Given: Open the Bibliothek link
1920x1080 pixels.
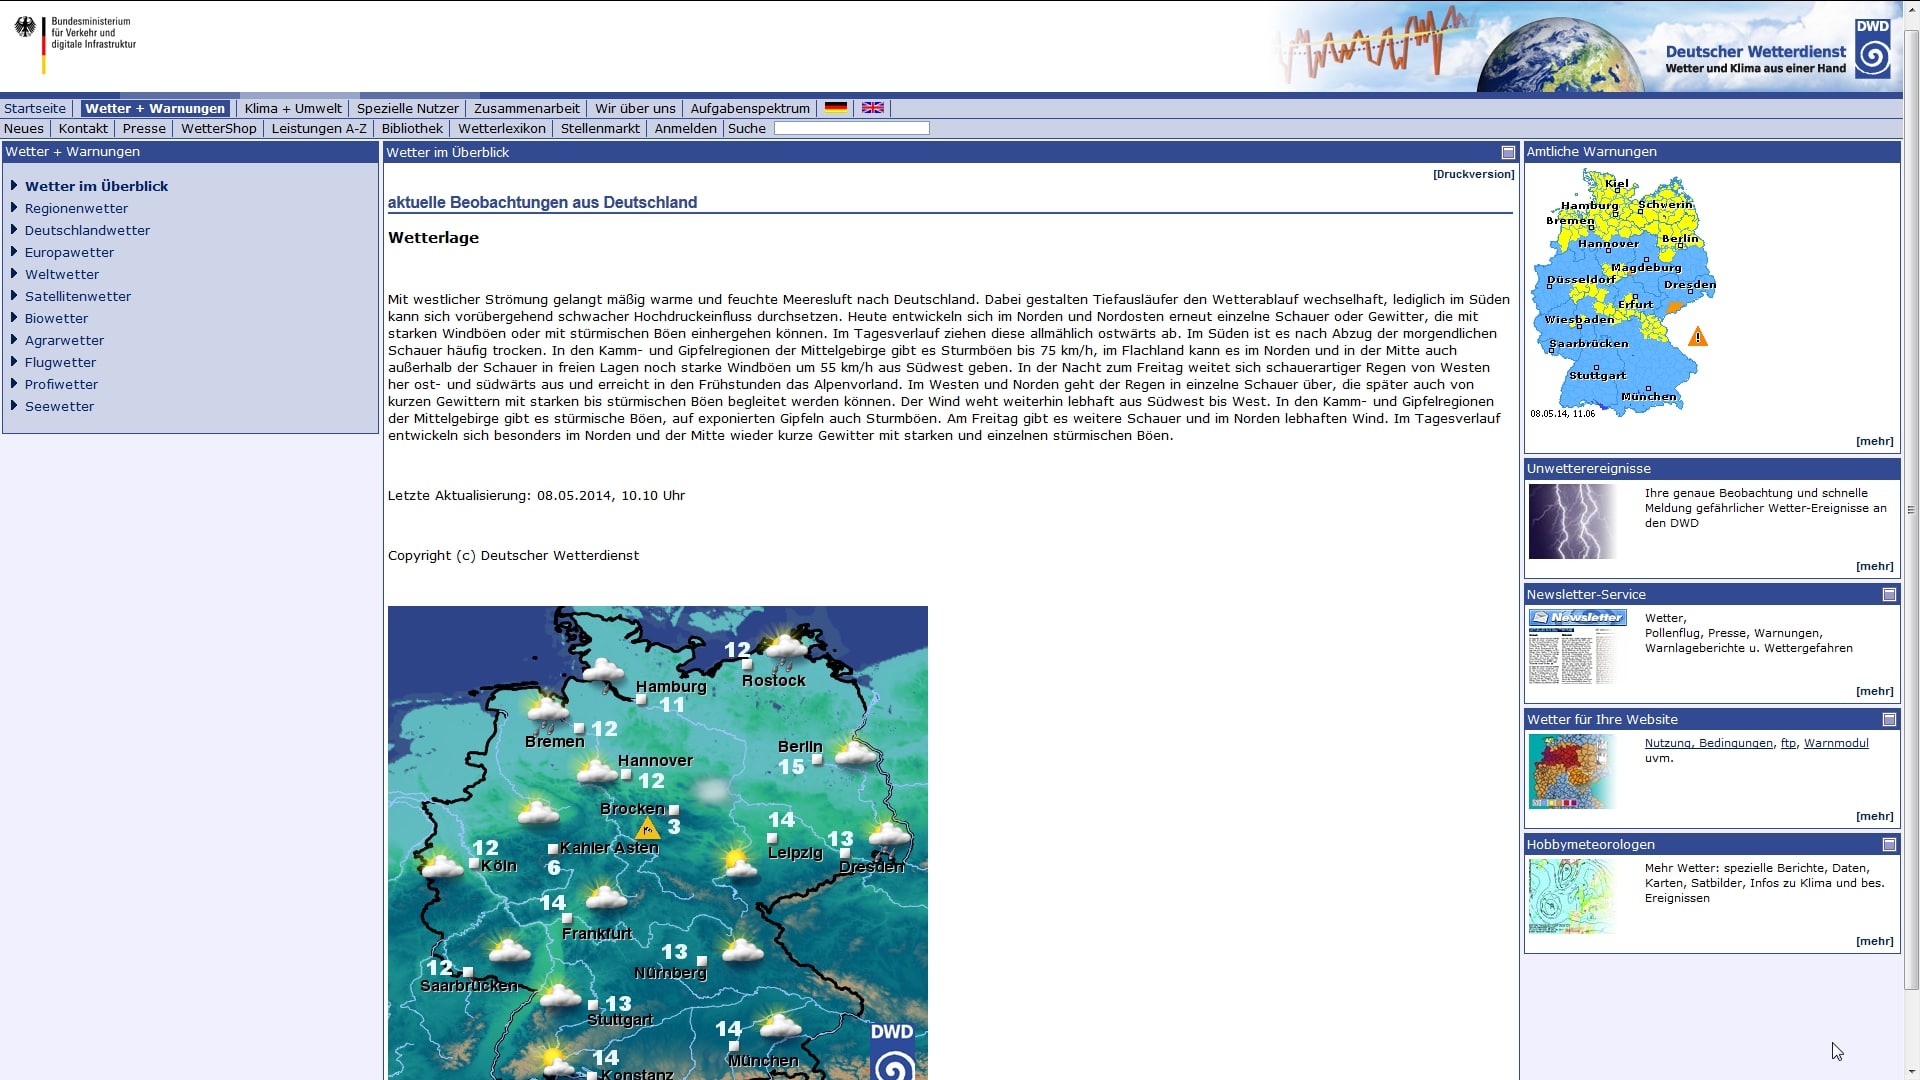Looking at the screenshot, I should coord(412,128).
